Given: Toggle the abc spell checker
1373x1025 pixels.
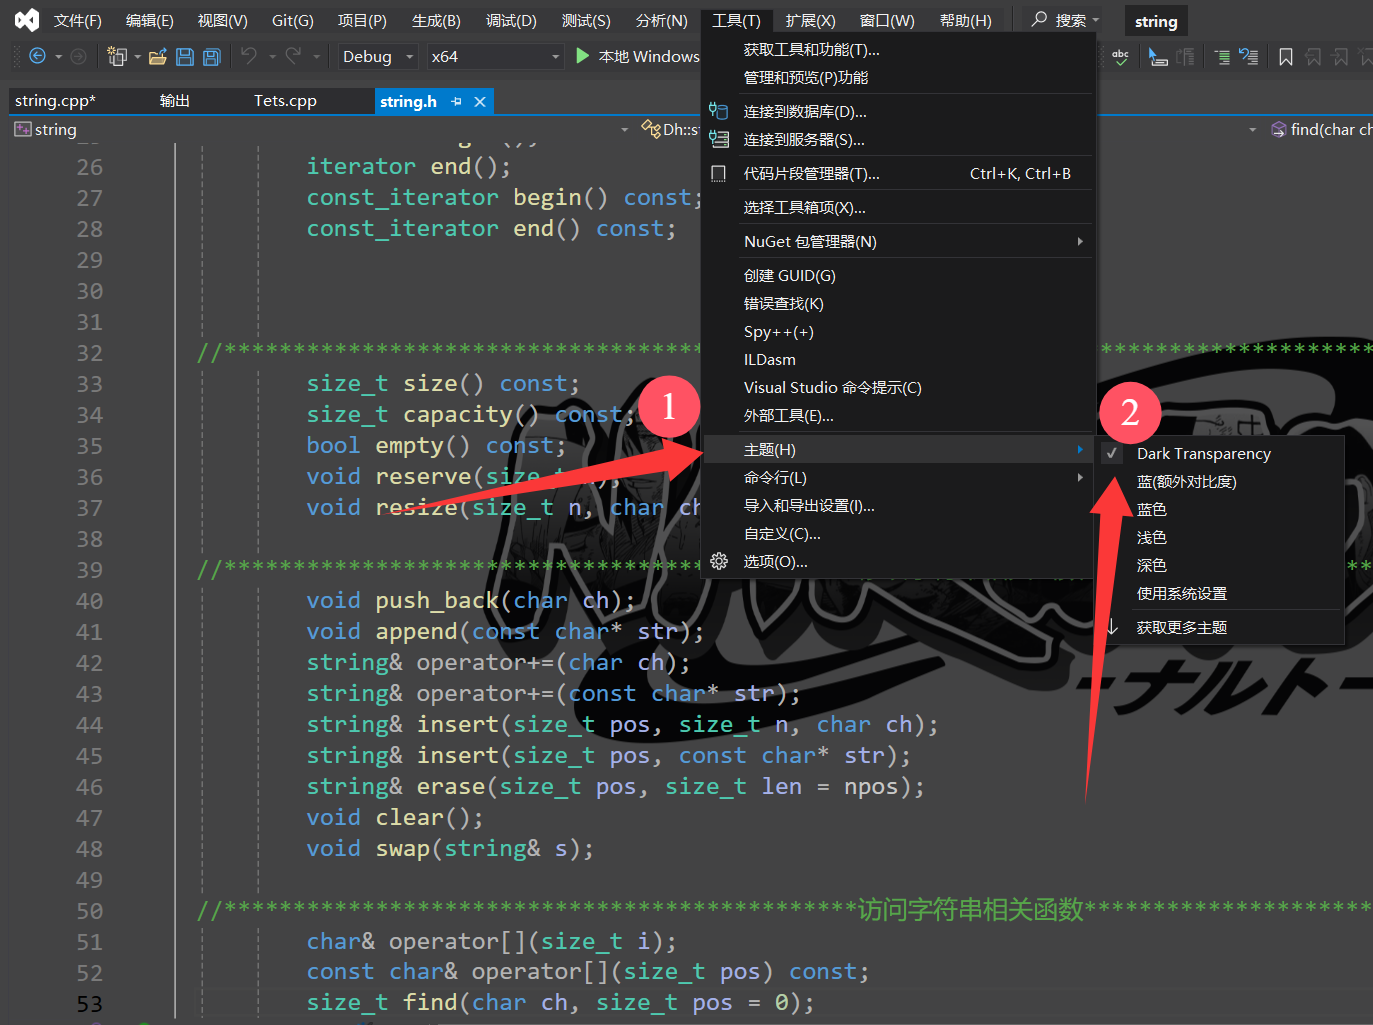Looking at the screenshot, I should tap(1121, 57).
